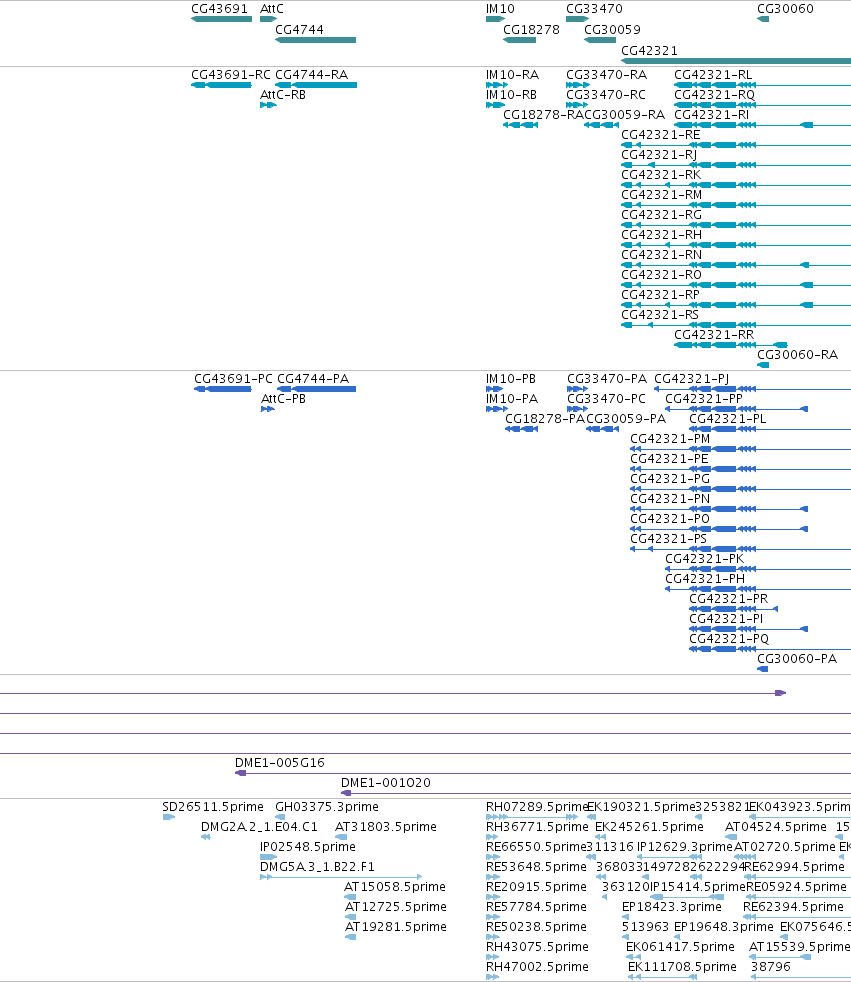
Task: Select the CG4744-RA transcript glyph
Action: coord(316,85)
